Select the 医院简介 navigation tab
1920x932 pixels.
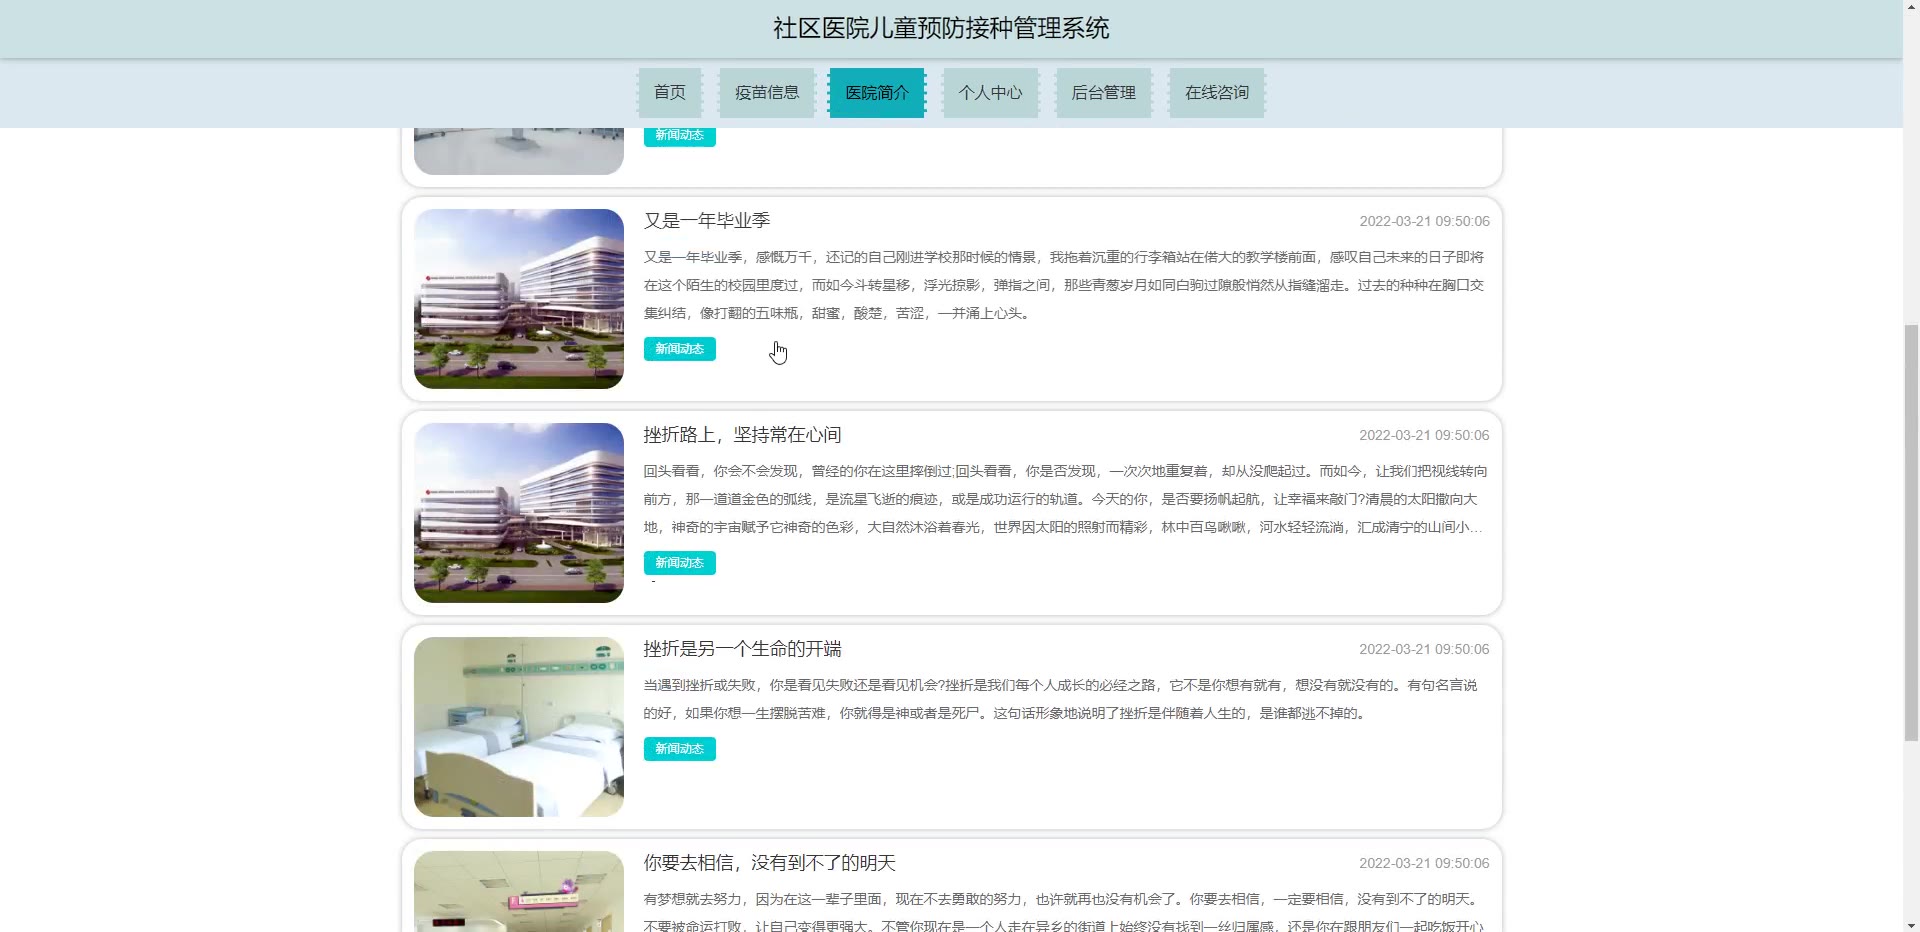coord(876,93)
